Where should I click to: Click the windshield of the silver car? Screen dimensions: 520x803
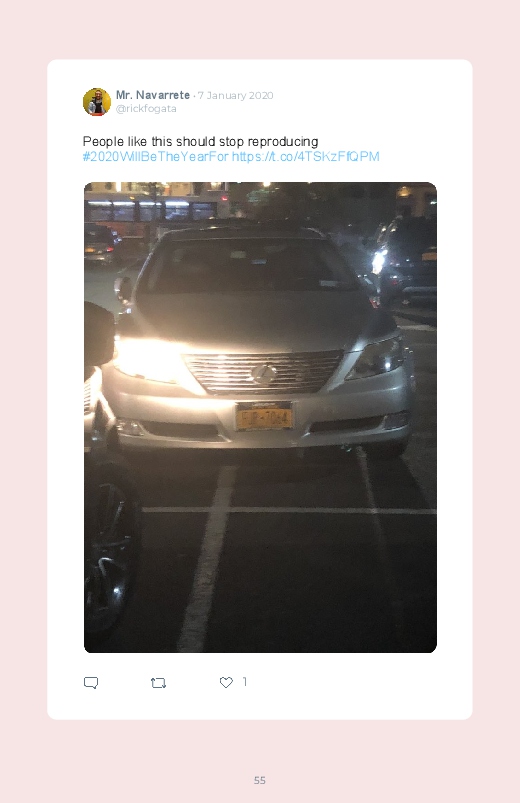coord(249,265)
